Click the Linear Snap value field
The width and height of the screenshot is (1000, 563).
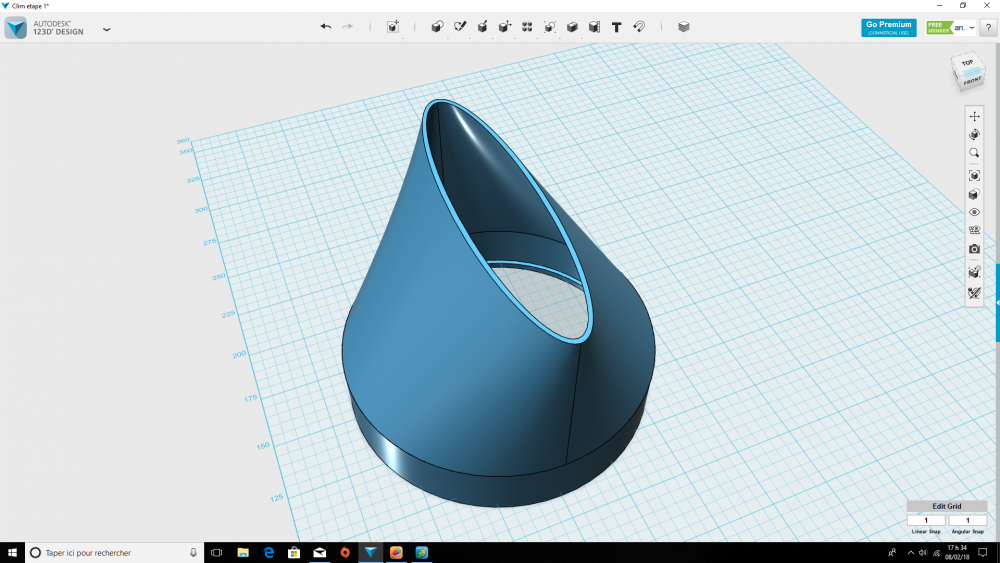pos(925,520)
